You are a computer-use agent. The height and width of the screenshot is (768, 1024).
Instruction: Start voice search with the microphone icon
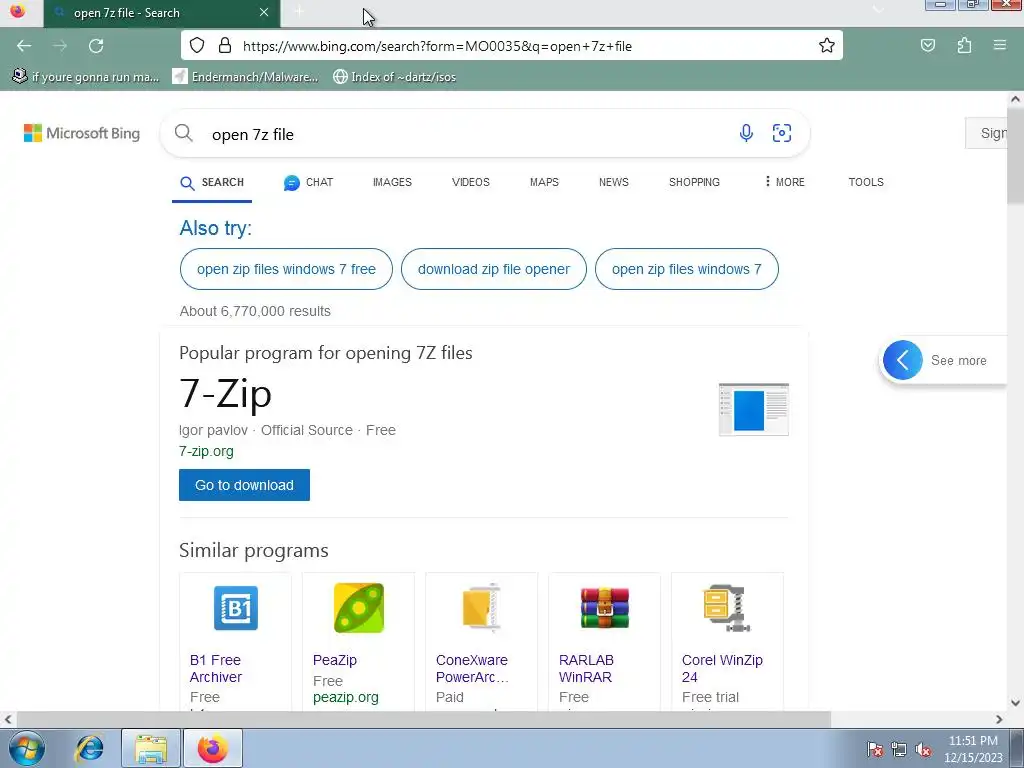click(746, 133)
